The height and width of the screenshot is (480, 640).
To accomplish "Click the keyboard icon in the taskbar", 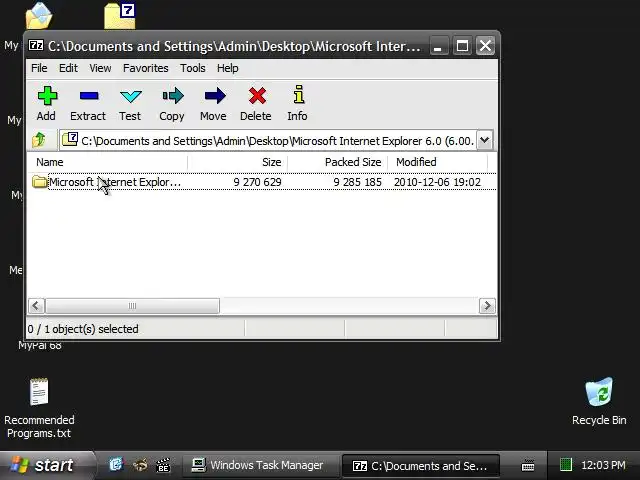I will coord(528,465).
